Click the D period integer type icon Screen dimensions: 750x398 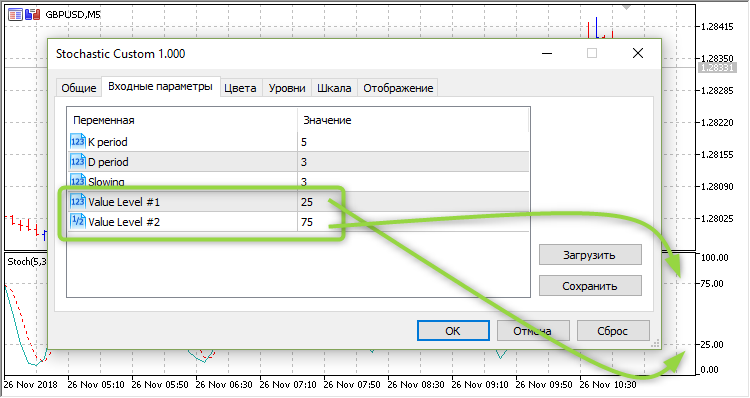click(77, 161)
